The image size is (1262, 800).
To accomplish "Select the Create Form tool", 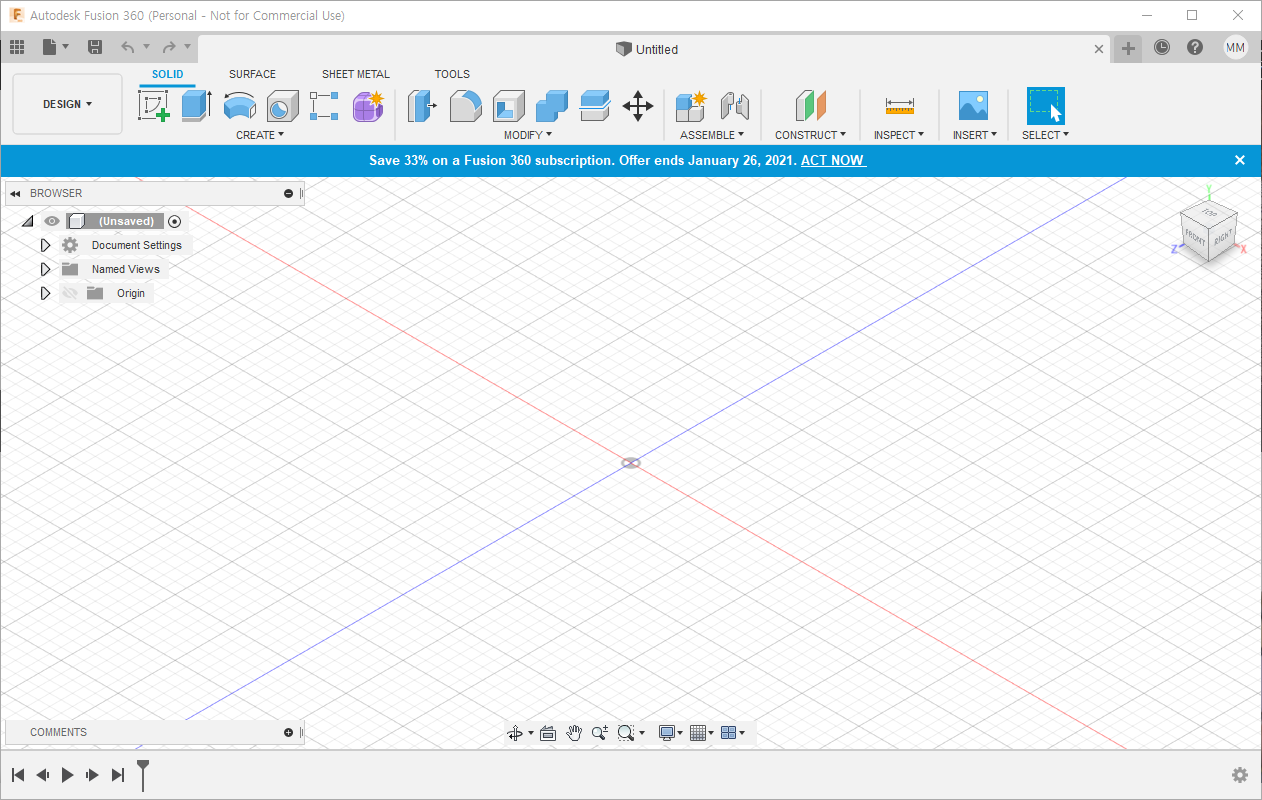I will [x=368, y=105].
